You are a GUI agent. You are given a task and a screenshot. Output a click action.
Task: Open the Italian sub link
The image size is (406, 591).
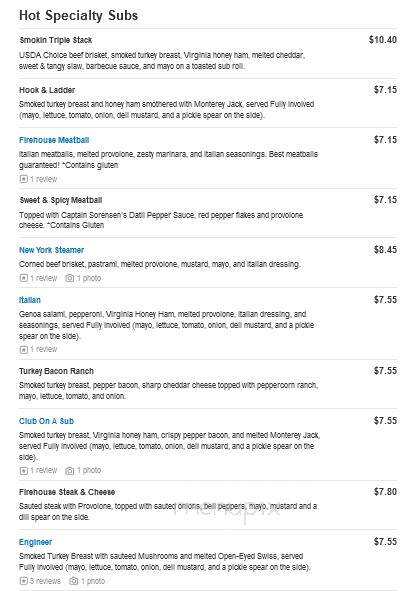pyautogui.click(x=30, y=300)
